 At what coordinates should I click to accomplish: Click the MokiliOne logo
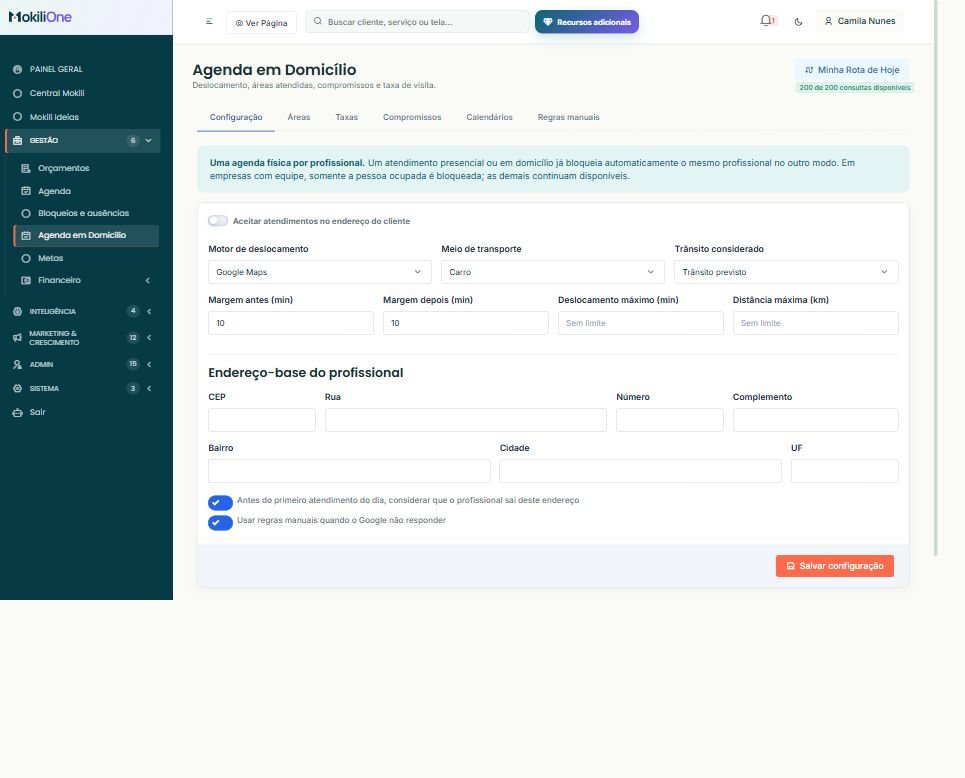[x=40, y=17]
